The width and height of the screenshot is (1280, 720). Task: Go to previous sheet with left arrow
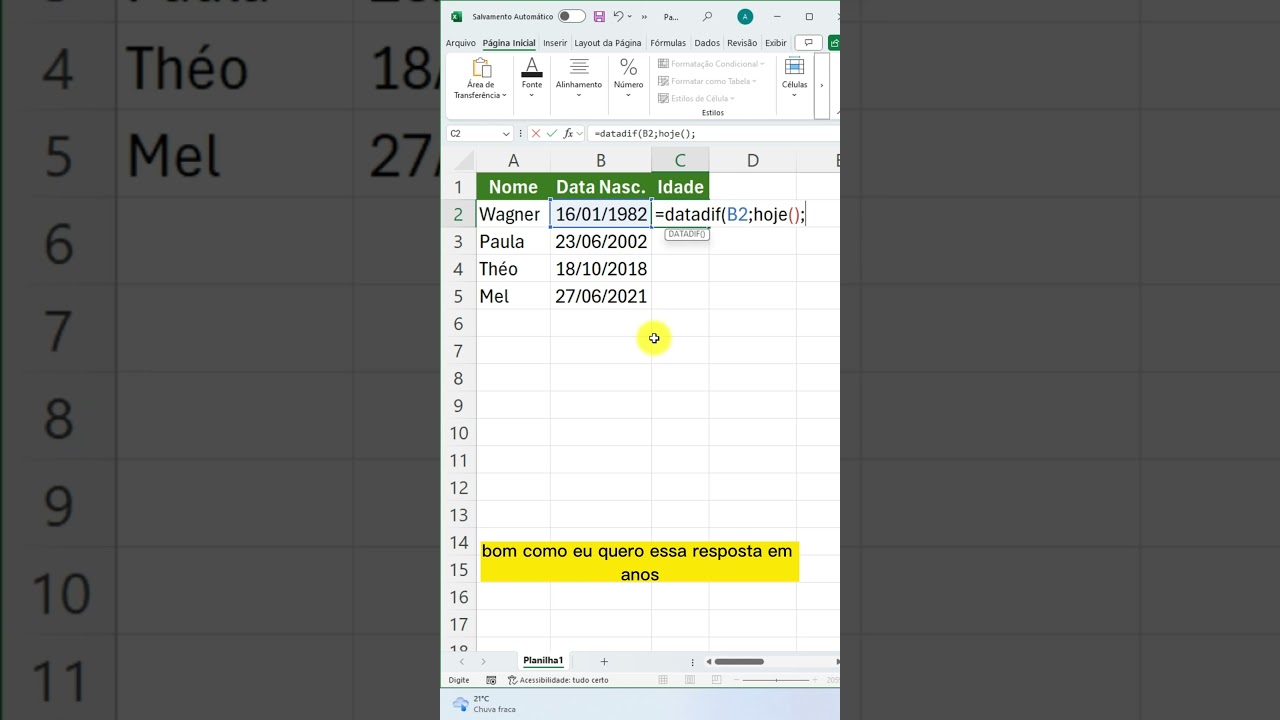(462, 662)
